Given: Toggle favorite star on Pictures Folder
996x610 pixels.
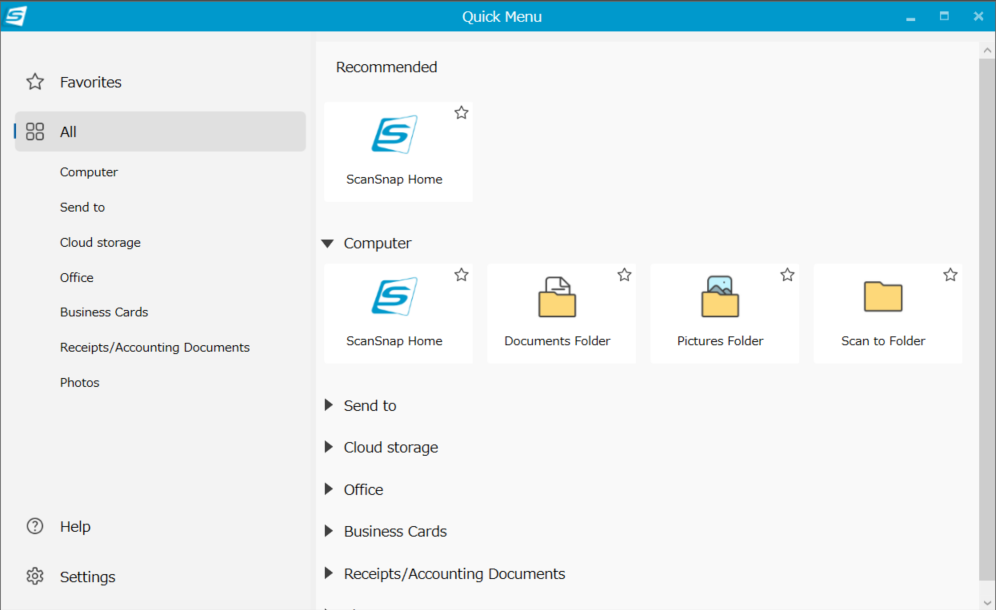Looking at the screenshot, I should coord(787,275).
